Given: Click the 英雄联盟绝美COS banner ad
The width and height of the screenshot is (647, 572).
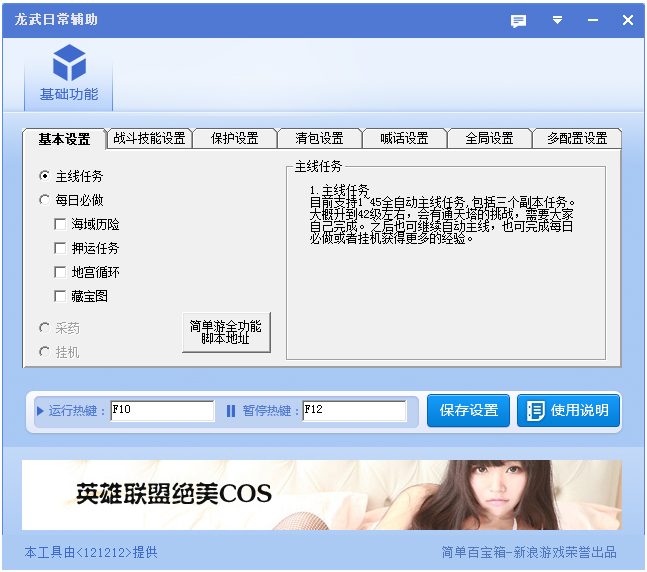Looking at the screenshot, I should [x=321, y=494].
